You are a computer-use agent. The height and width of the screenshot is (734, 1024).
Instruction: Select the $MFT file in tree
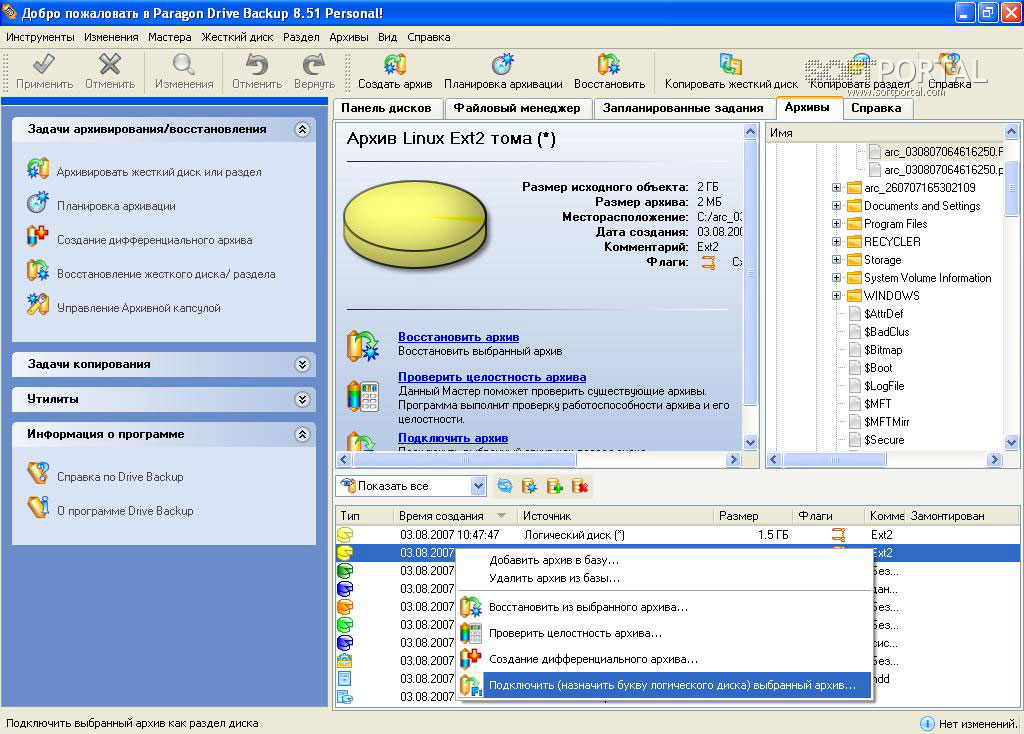point(877,404)
